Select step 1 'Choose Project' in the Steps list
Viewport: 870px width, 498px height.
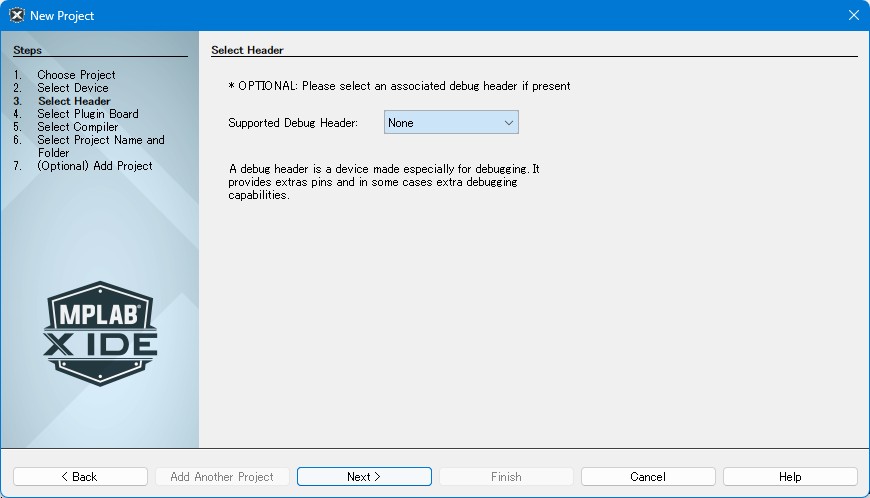(76, 75)
